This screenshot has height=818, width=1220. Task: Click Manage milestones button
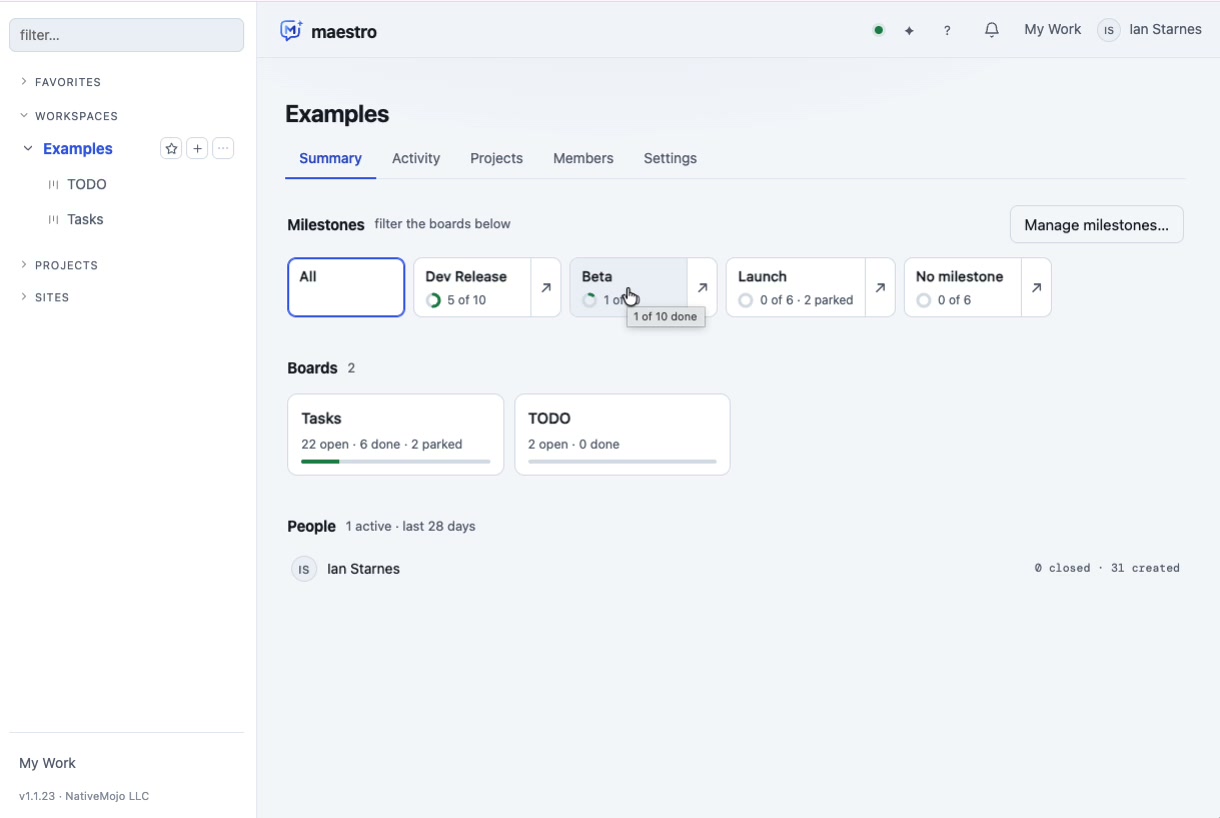tap(1097, 225)
